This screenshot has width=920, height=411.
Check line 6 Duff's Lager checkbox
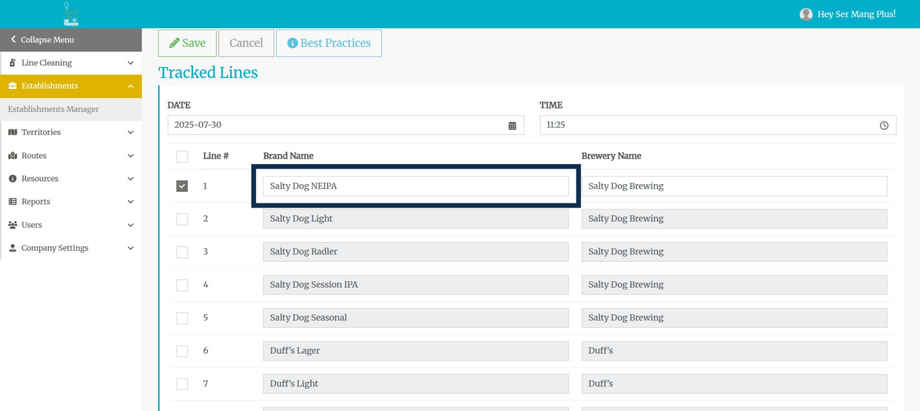182,351
